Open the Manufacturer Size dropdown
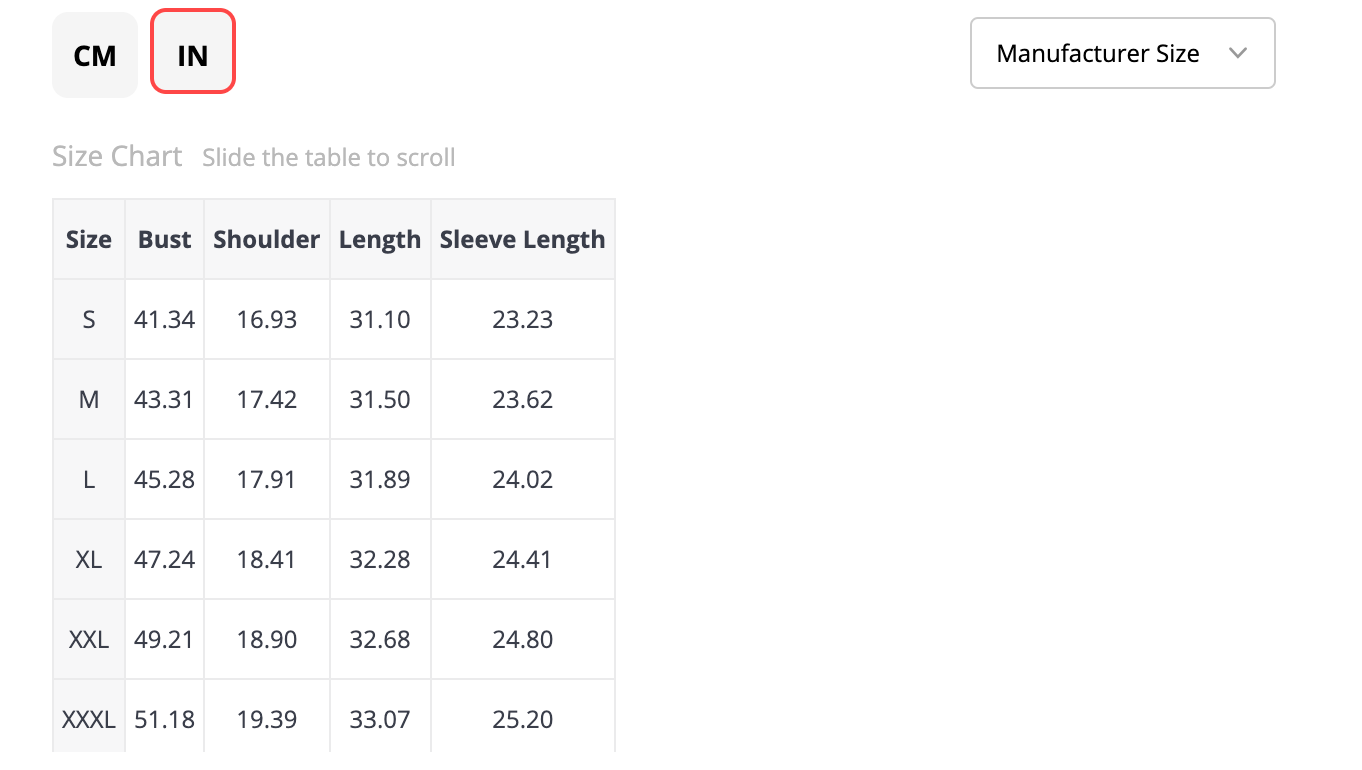1362x770 pixels. point(1123,53)
